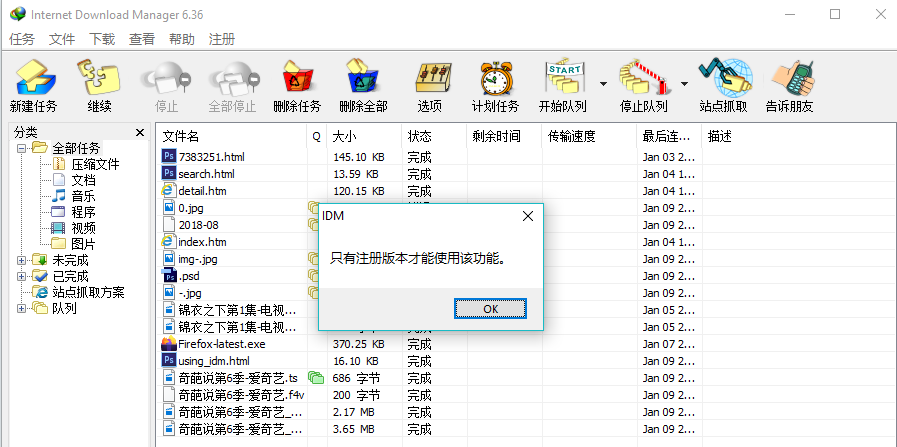Screen dimensions: 897x447
Task: Sort by 传输速度 column header
Action: (x=589, y=136)
